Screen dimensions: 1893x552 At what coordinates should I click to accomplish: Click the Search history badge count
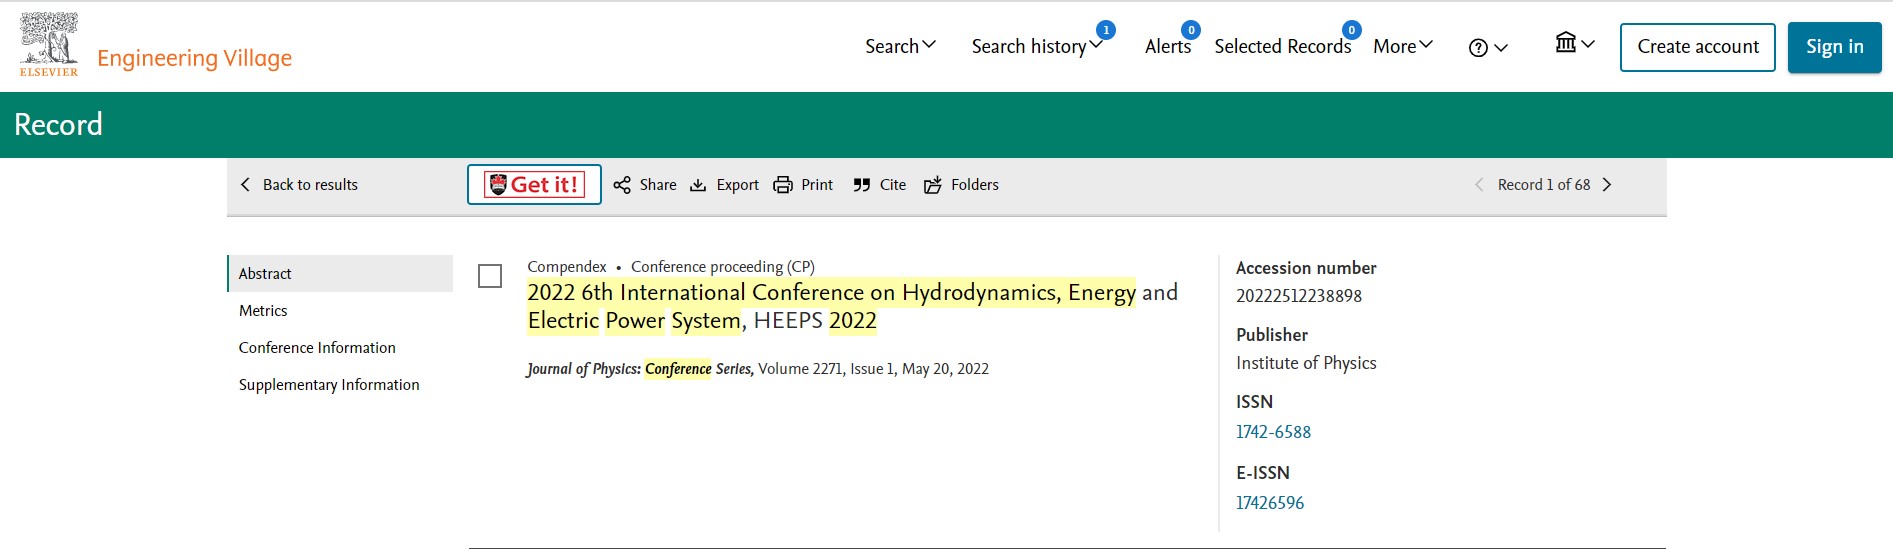coord(1106,30)
